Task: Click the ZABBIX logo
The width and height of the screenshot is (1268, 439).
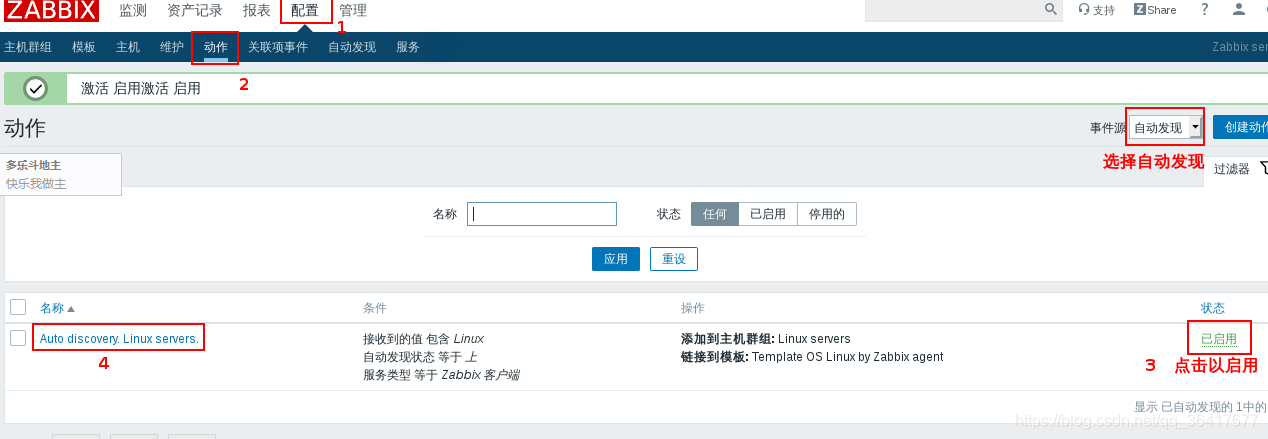Action: (x=50, y=11)
